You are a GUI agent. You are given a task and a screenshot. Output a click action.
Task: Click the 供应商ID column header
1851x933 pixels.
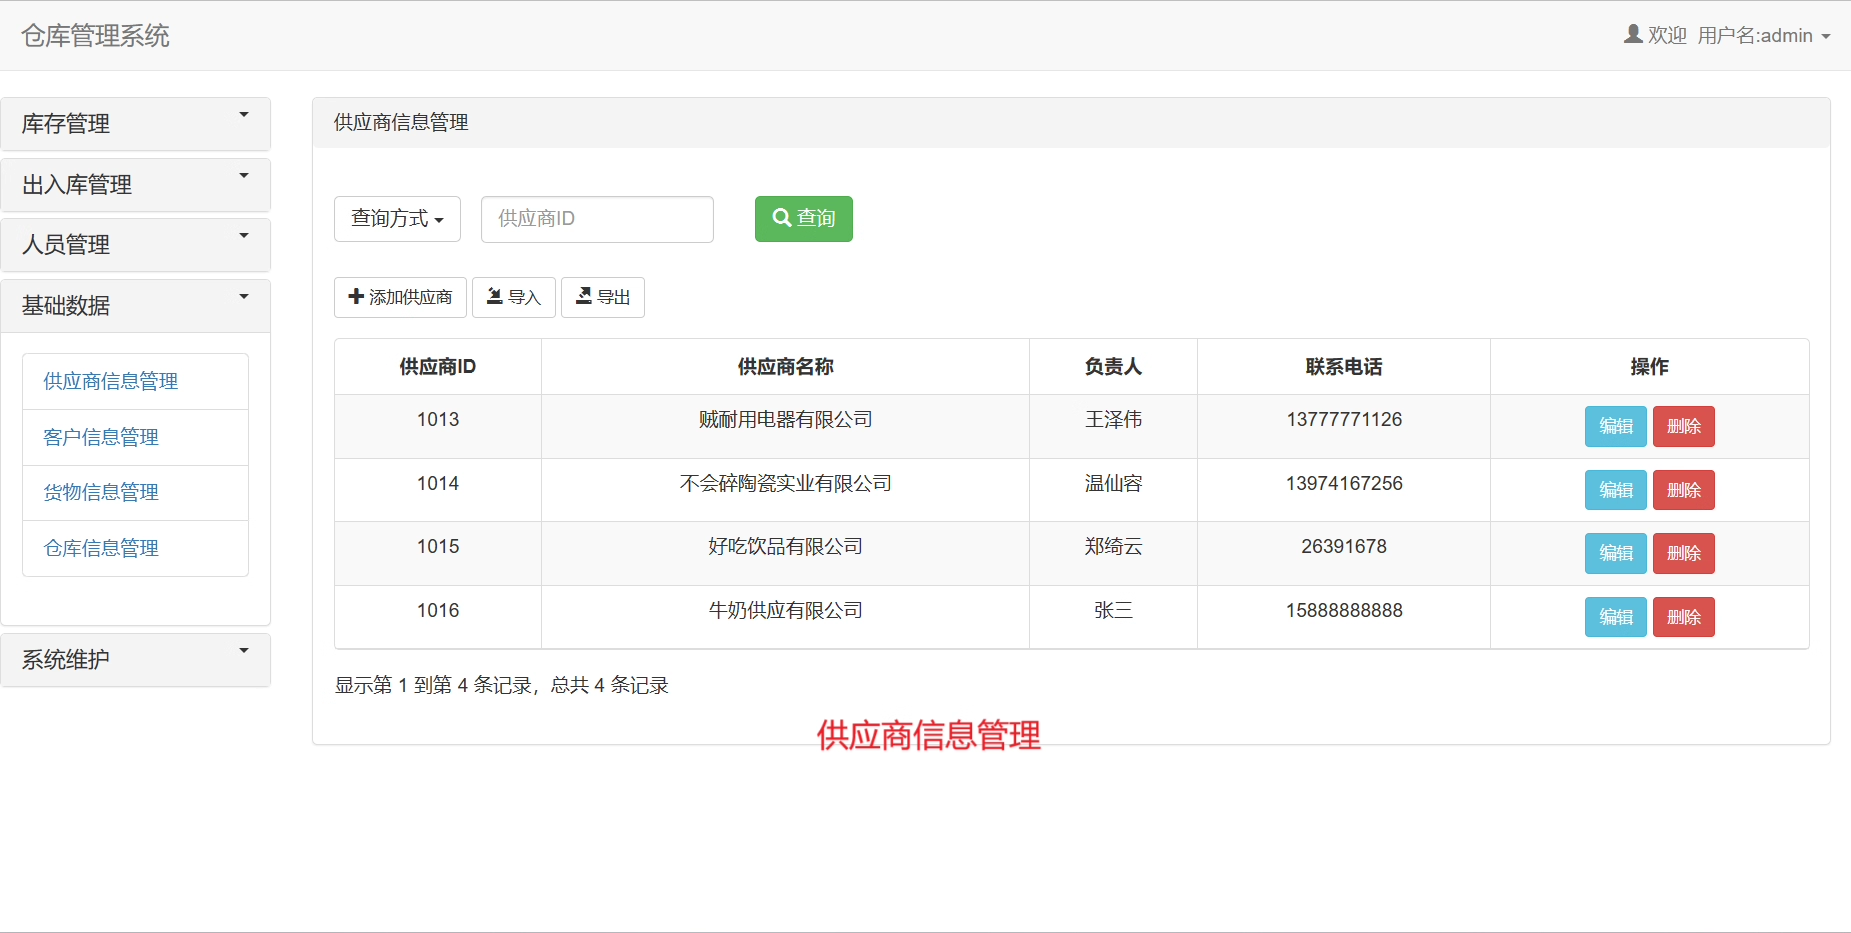tap(438, 367)
